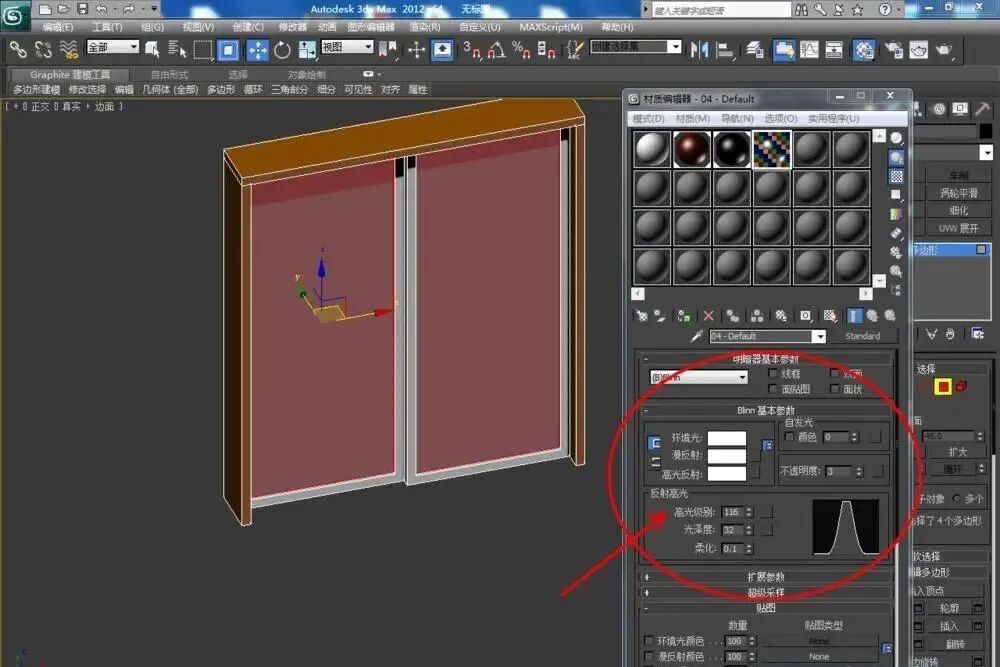
Task: Open material editor 材质(M) menu
Action: pyautogui.click(x=693, y=119)
